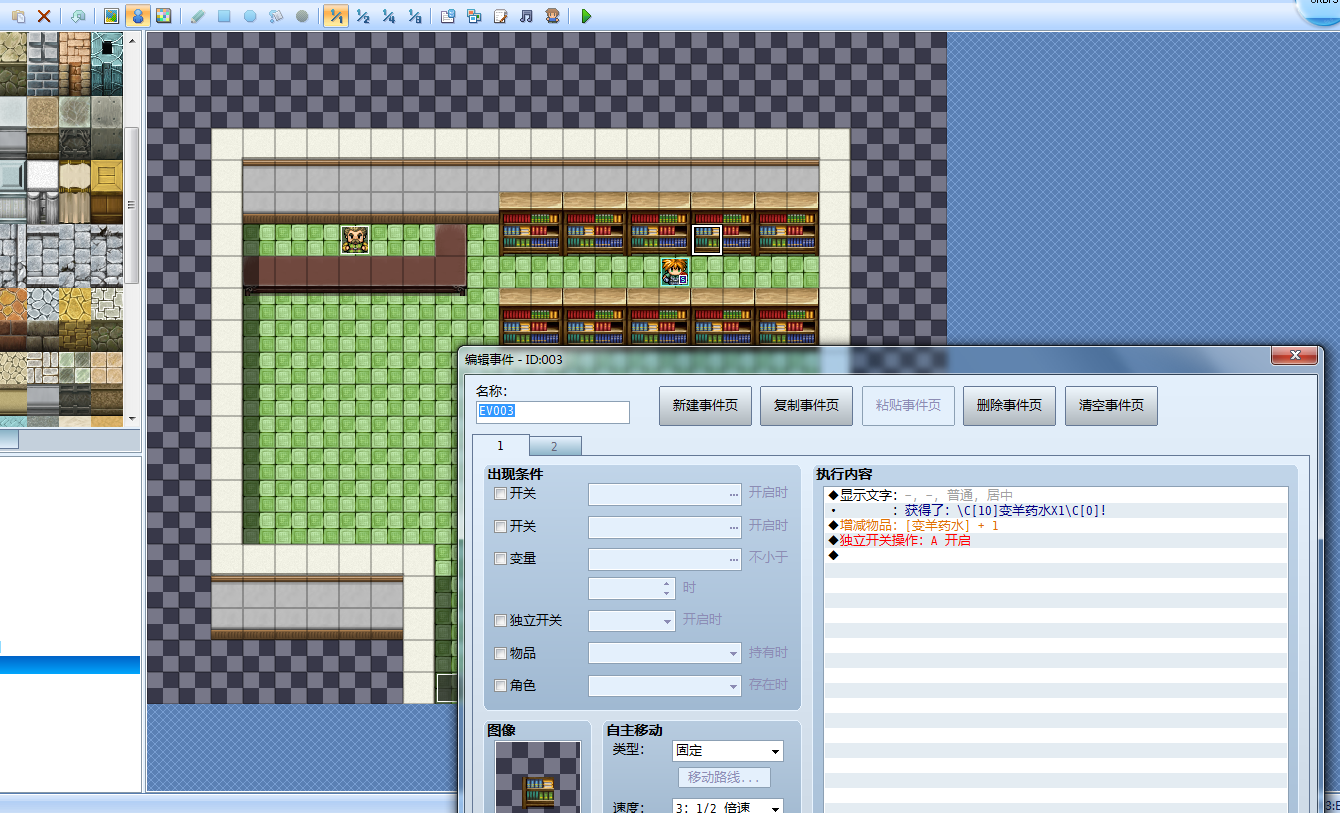Enable the first 开关 condition checkbox
Image resolution: width=1340 pixels, height=813 pixels.
coord(500,494)
